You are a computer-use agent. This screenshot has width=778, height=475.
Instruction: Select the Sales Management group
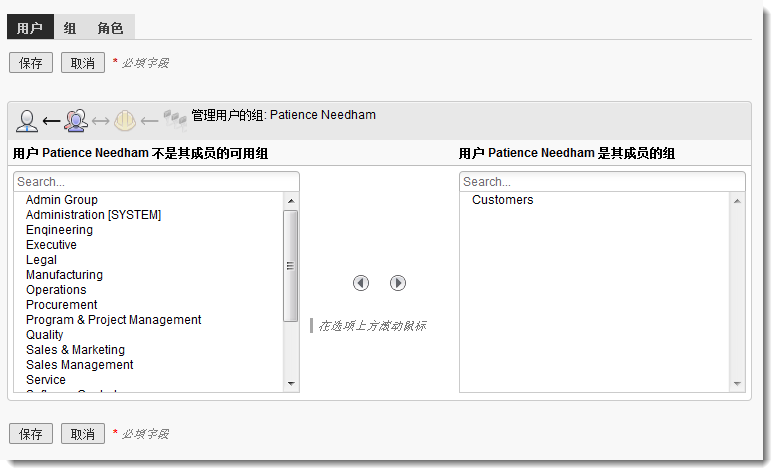coord(80,364)
